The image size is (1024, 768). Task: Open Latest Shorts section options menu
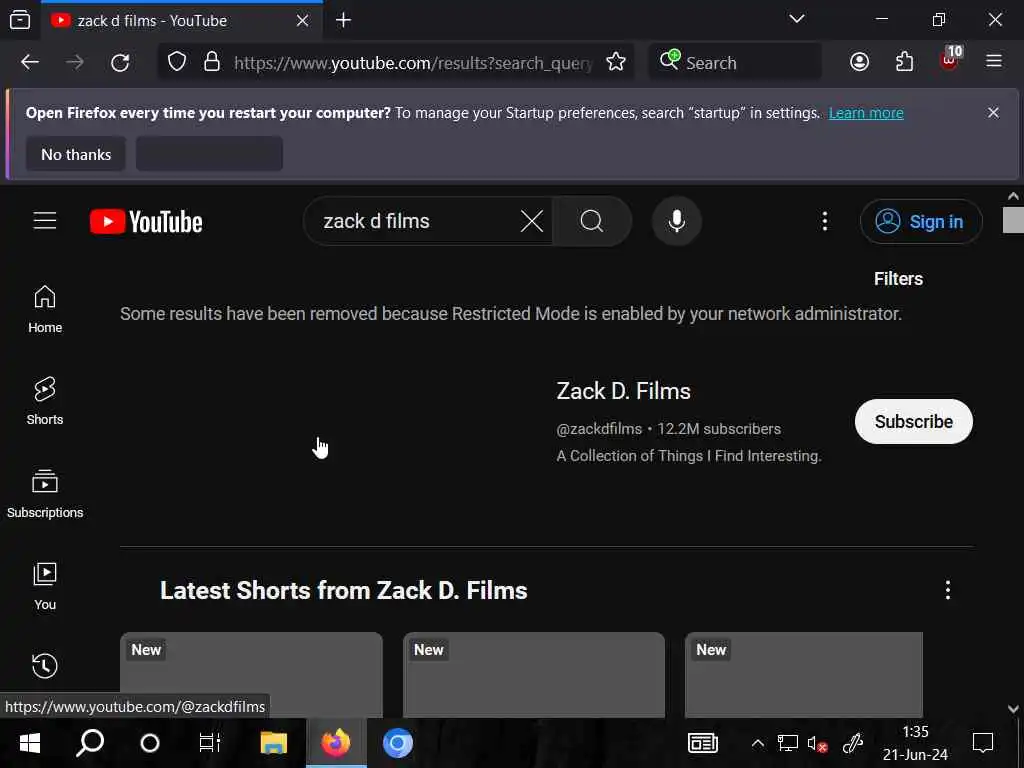[x=948, y=590]
